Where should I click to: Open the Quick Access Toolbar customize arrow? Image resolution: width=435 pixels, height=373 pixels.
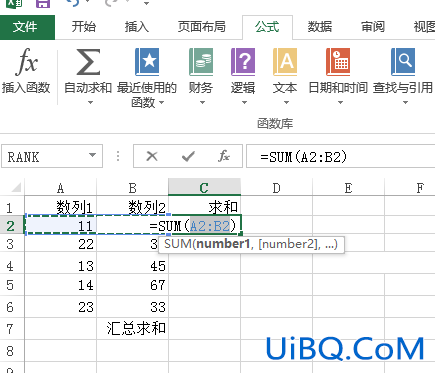pos(146,4)
